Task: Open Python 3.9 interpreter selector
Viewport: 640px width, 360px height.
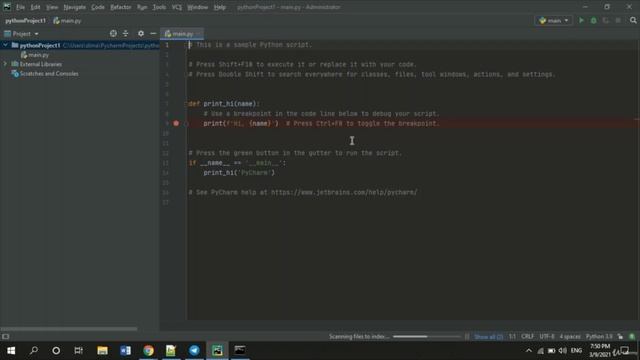Action: 599,336
